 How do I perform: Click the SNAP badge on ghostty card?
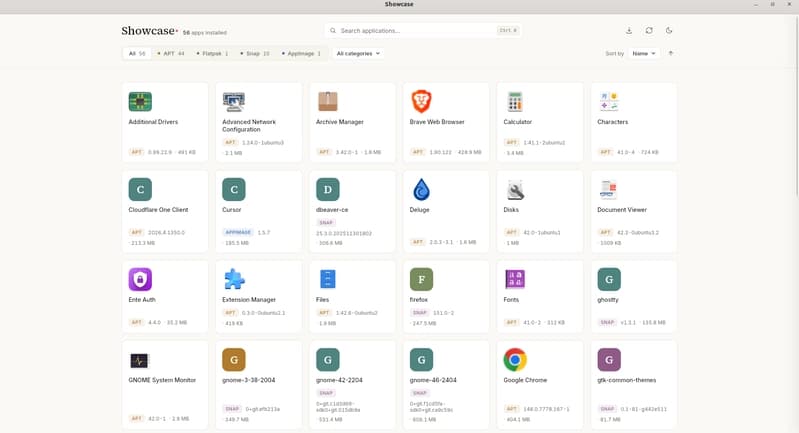pyautogui.click(x=607, y=322)
